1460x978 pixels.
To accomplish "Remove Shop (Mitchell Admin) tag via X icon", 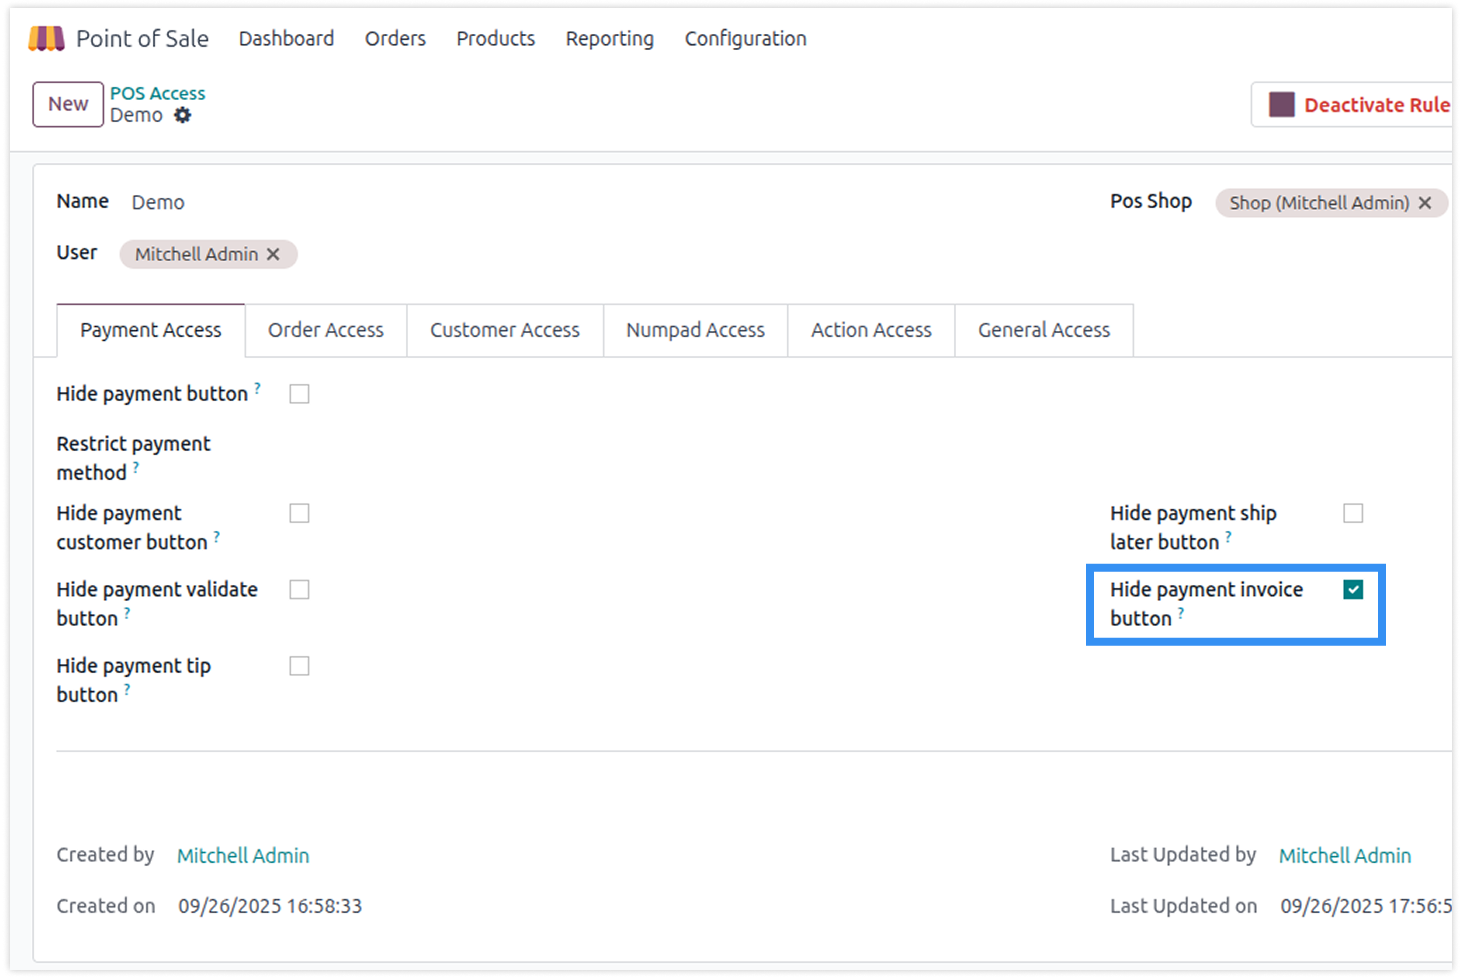I will click(x=1425, y=203).
